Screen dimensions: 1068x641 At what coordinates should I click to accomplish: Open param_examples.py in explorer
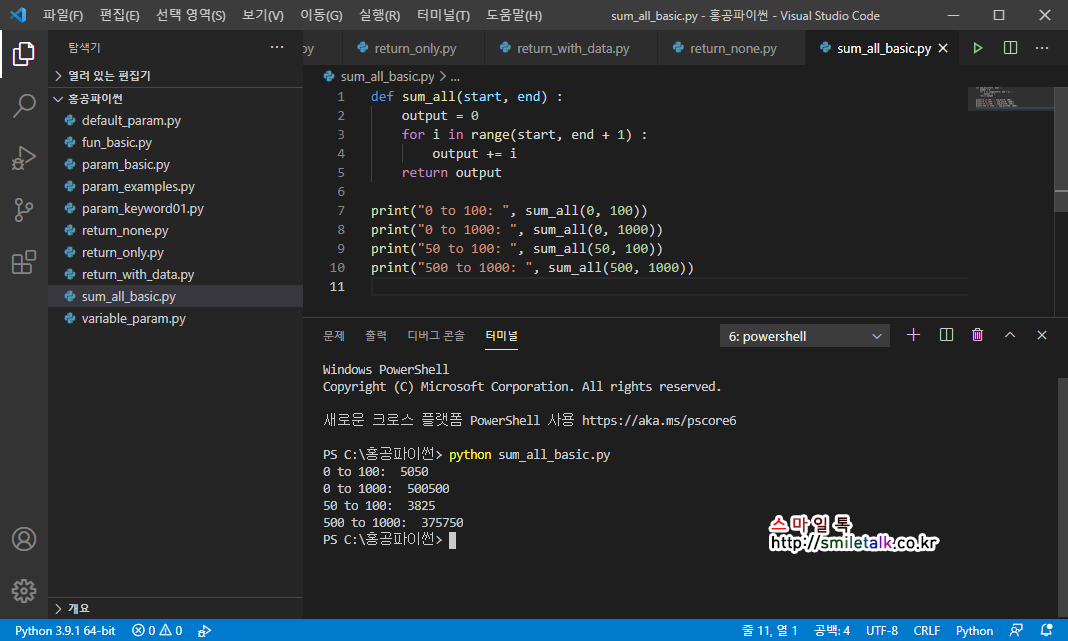click(176, 187)
